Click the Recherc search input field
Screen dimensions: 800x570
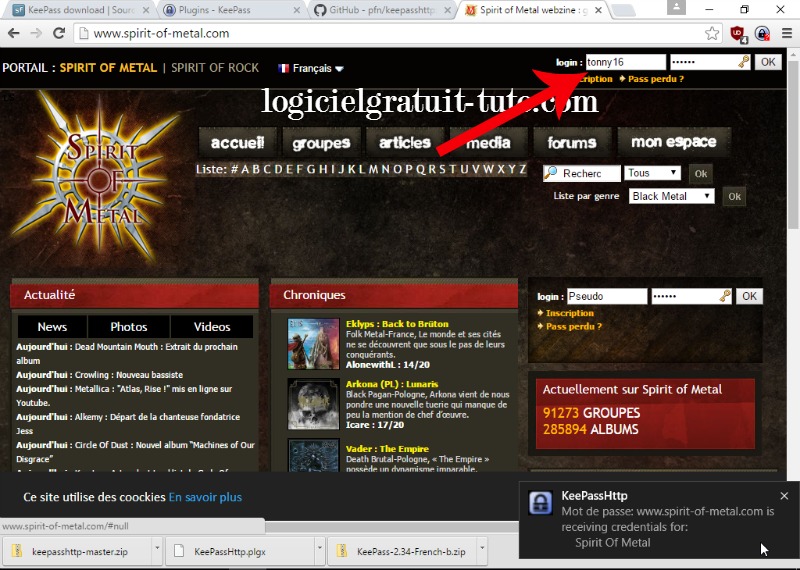pyautogui.click(x=582, y=174)
